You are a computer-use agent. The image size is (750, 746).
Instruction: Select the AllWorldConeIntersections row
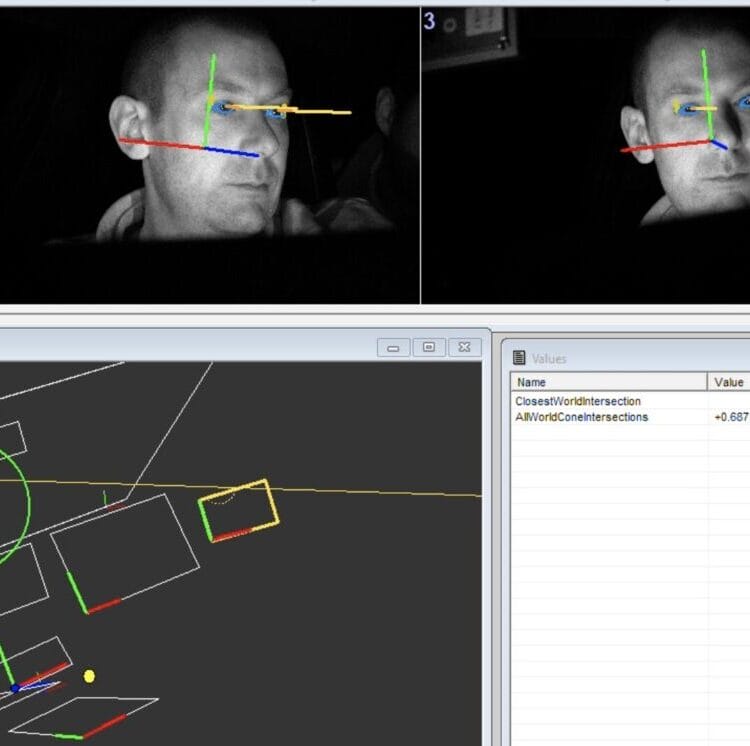[581, 417]
